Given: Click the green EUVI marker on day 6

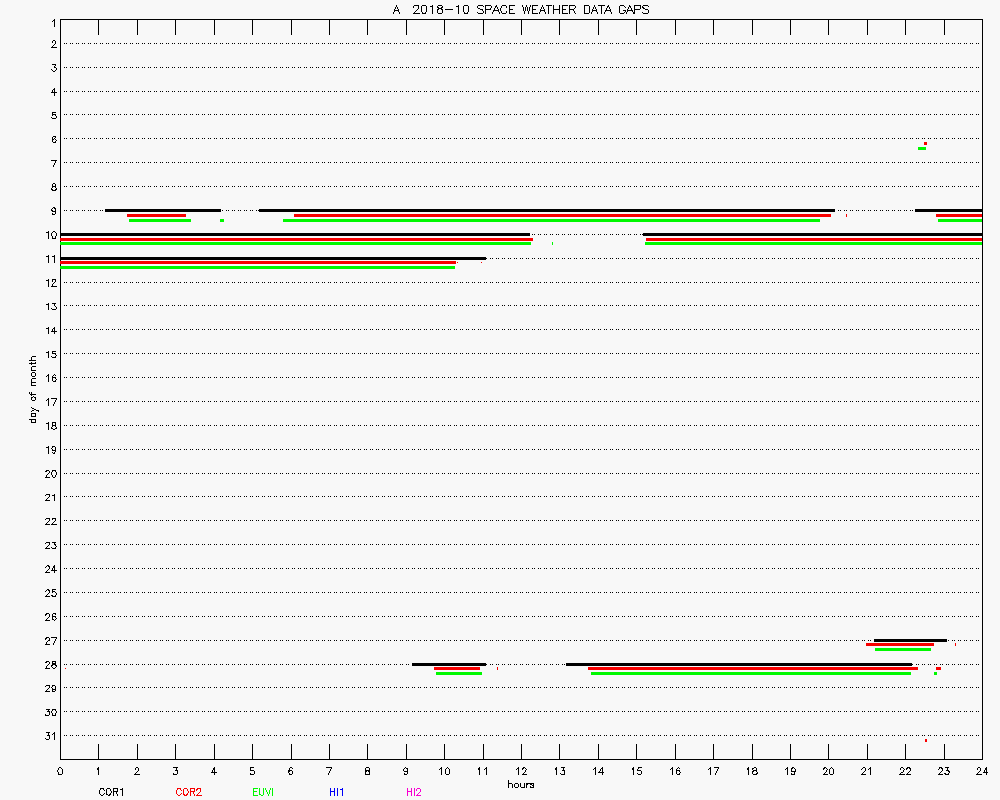Looking at the screenshot, I should [922, 148].
